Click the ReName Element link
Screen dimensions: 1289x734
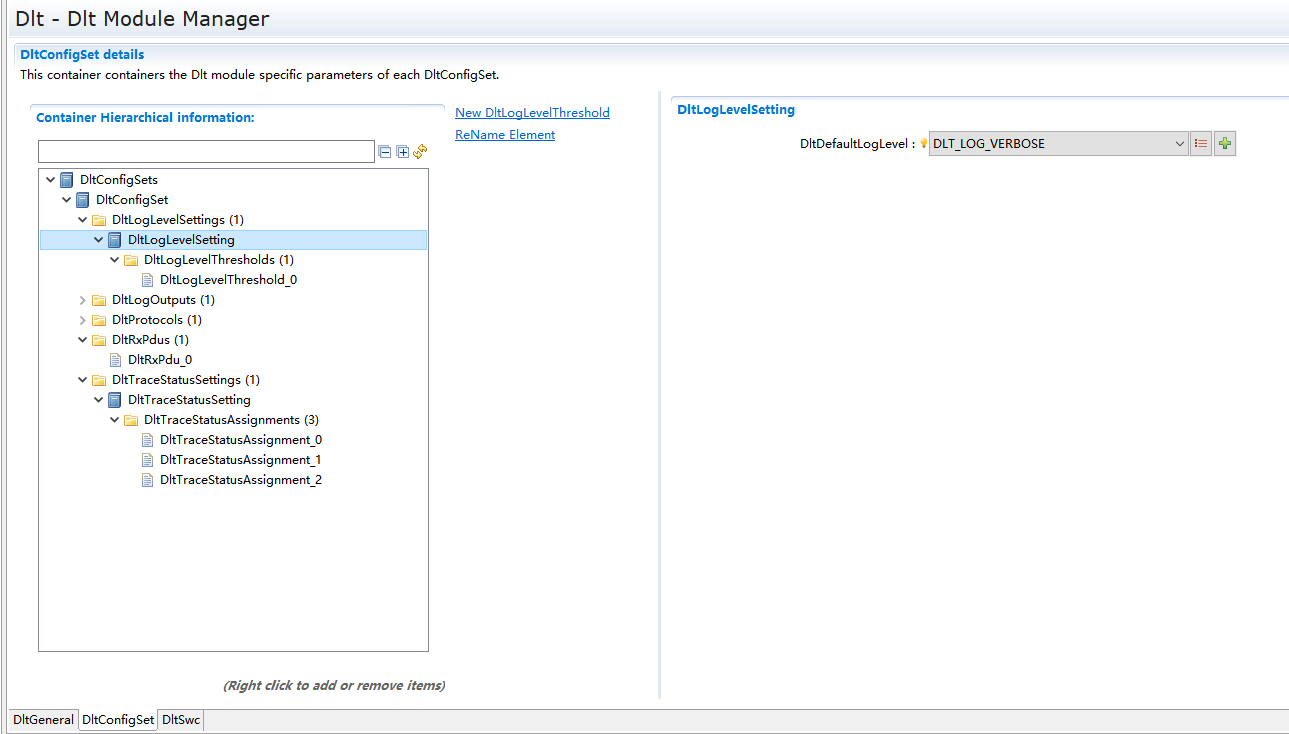(505, 135)
